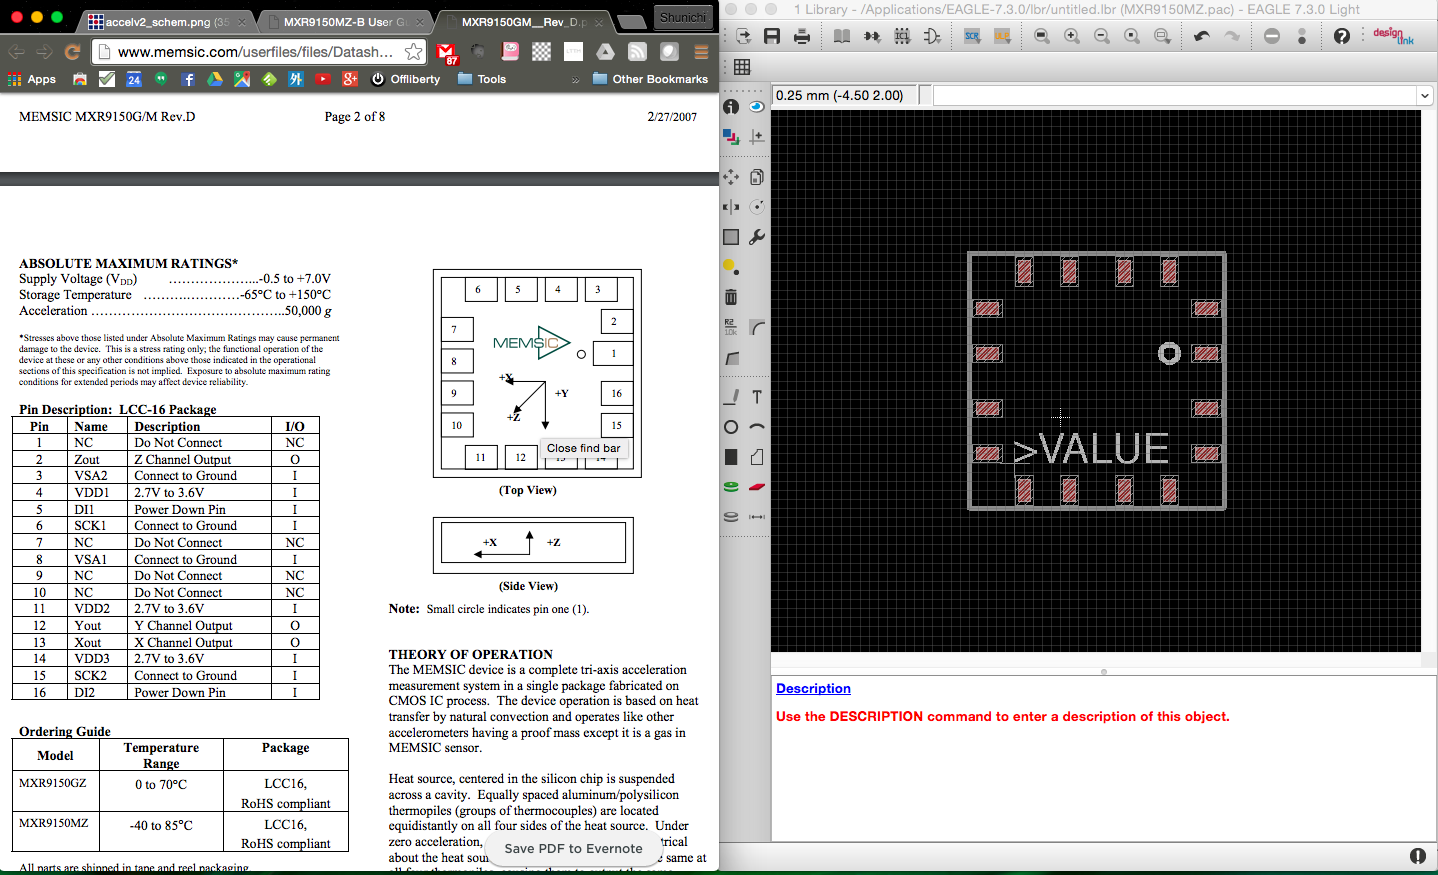Screen dimensions: 1438x875
Task: Bookmark page with star icon
Action: point(413,51)
